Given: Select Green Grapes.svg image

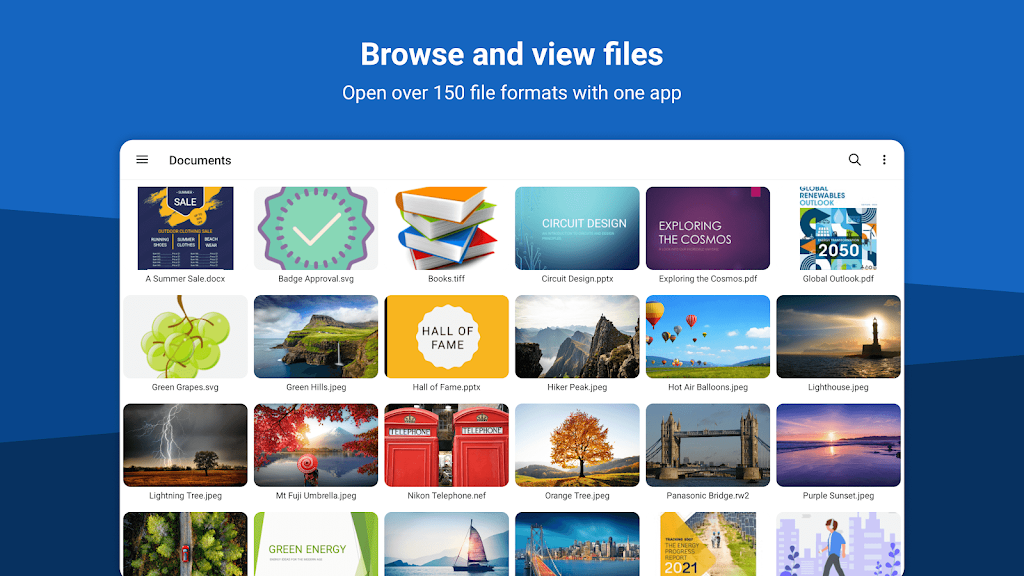Looking at the screenshot, I should (x=185, y=337).
